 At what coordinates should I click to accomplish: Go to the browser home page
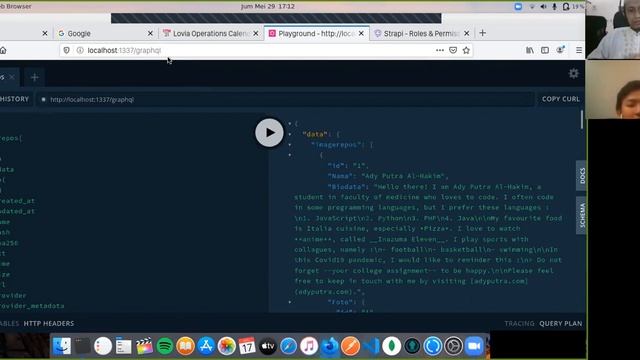point(3,50)
